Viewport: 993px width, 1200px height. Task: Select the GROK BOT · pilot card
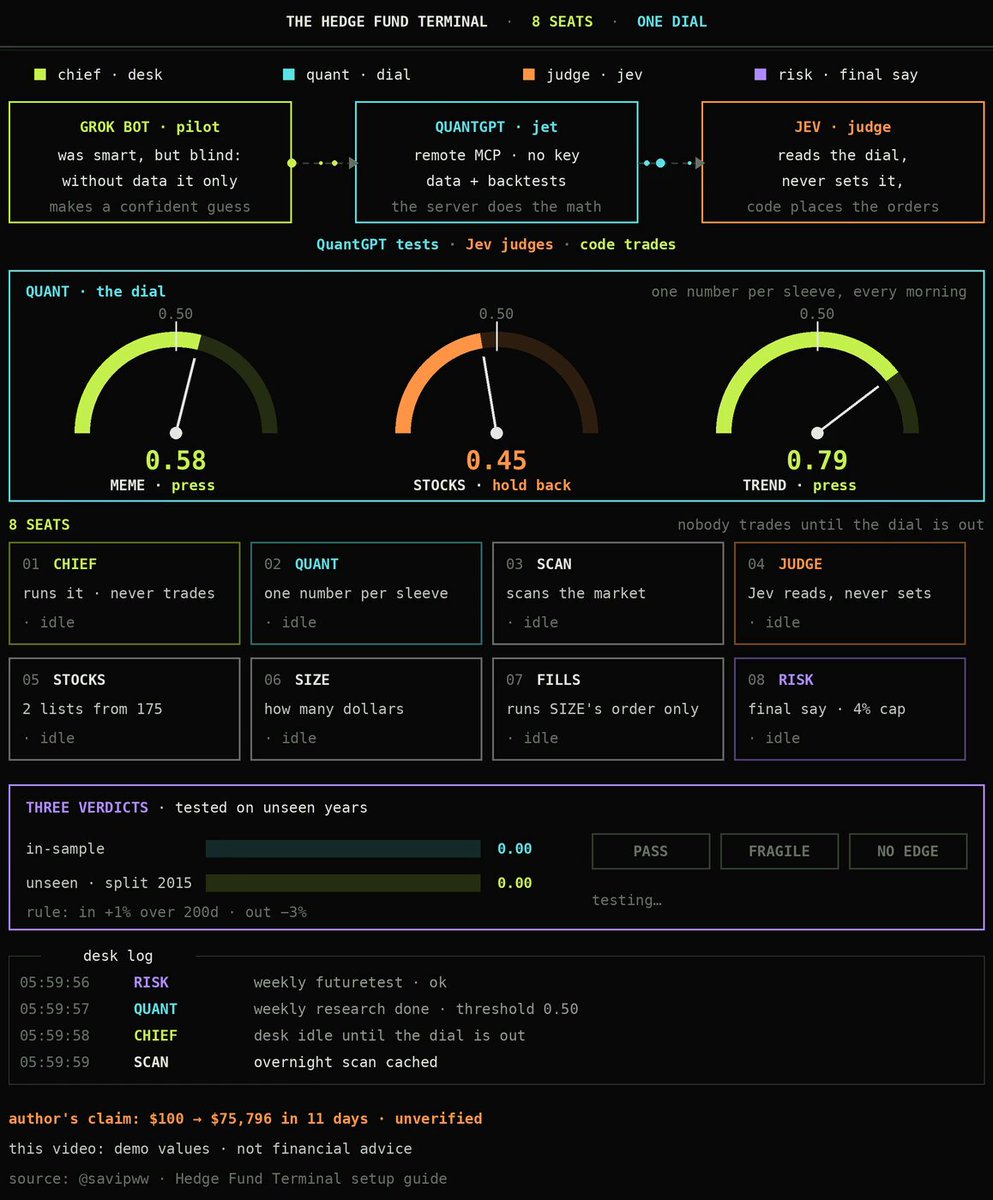pyautogui.click(x=150, y=162)
